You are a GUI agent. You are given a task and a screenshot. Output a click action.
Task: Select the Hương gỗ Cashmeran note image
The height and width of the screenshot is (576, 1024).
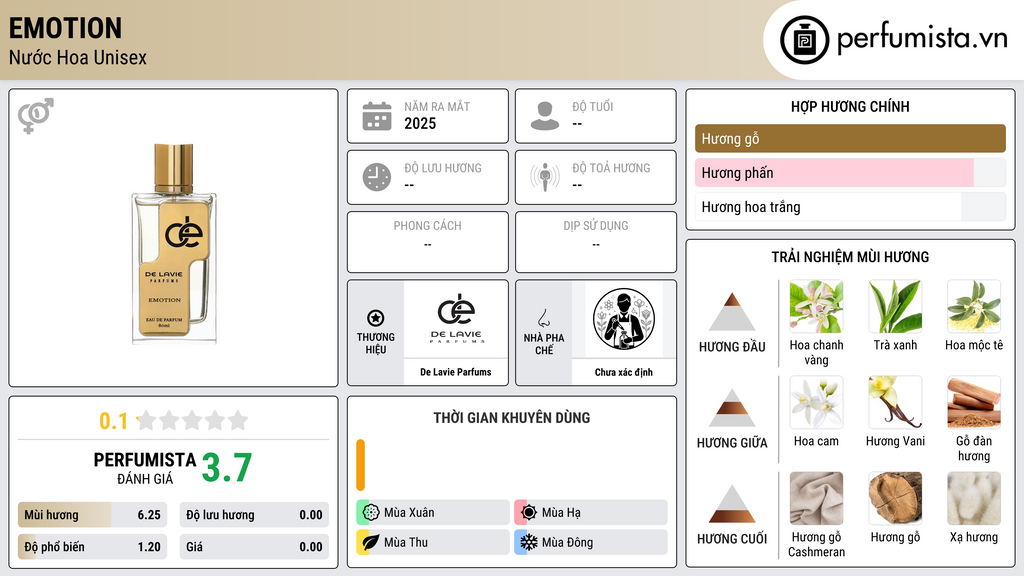coord(816,498)
